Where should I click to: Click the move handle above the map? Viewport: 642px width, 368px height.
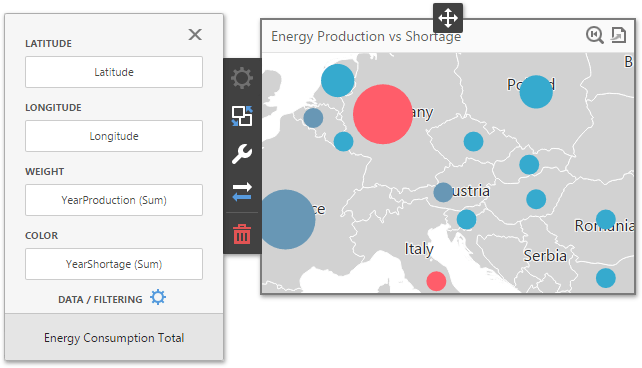click(448, 18)
